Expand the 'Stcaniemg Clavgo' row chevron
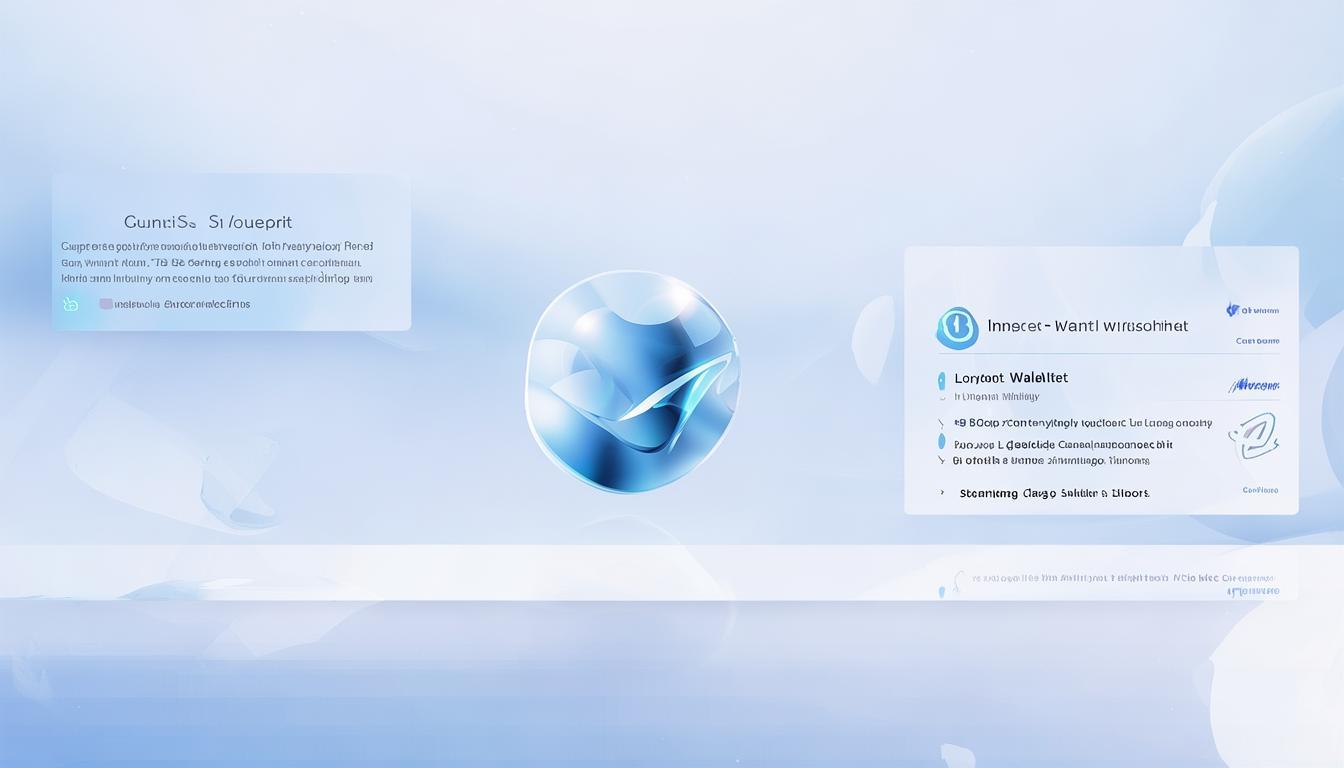Screen dimensions: 1344x768 coord(941,493)
